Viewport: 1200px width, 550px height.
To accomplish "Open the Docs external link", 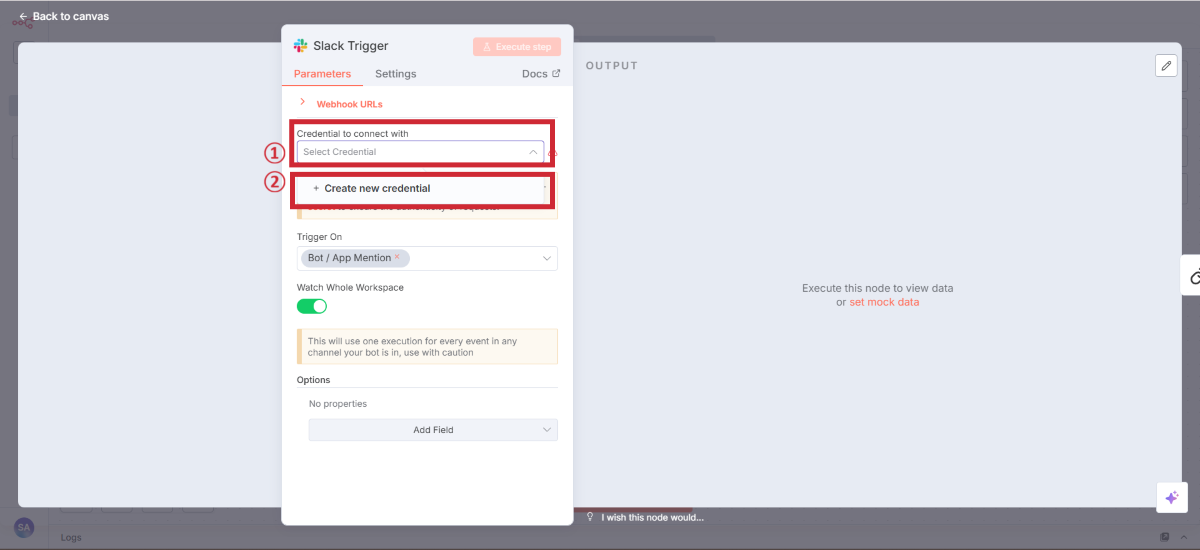I will [540, 74].
